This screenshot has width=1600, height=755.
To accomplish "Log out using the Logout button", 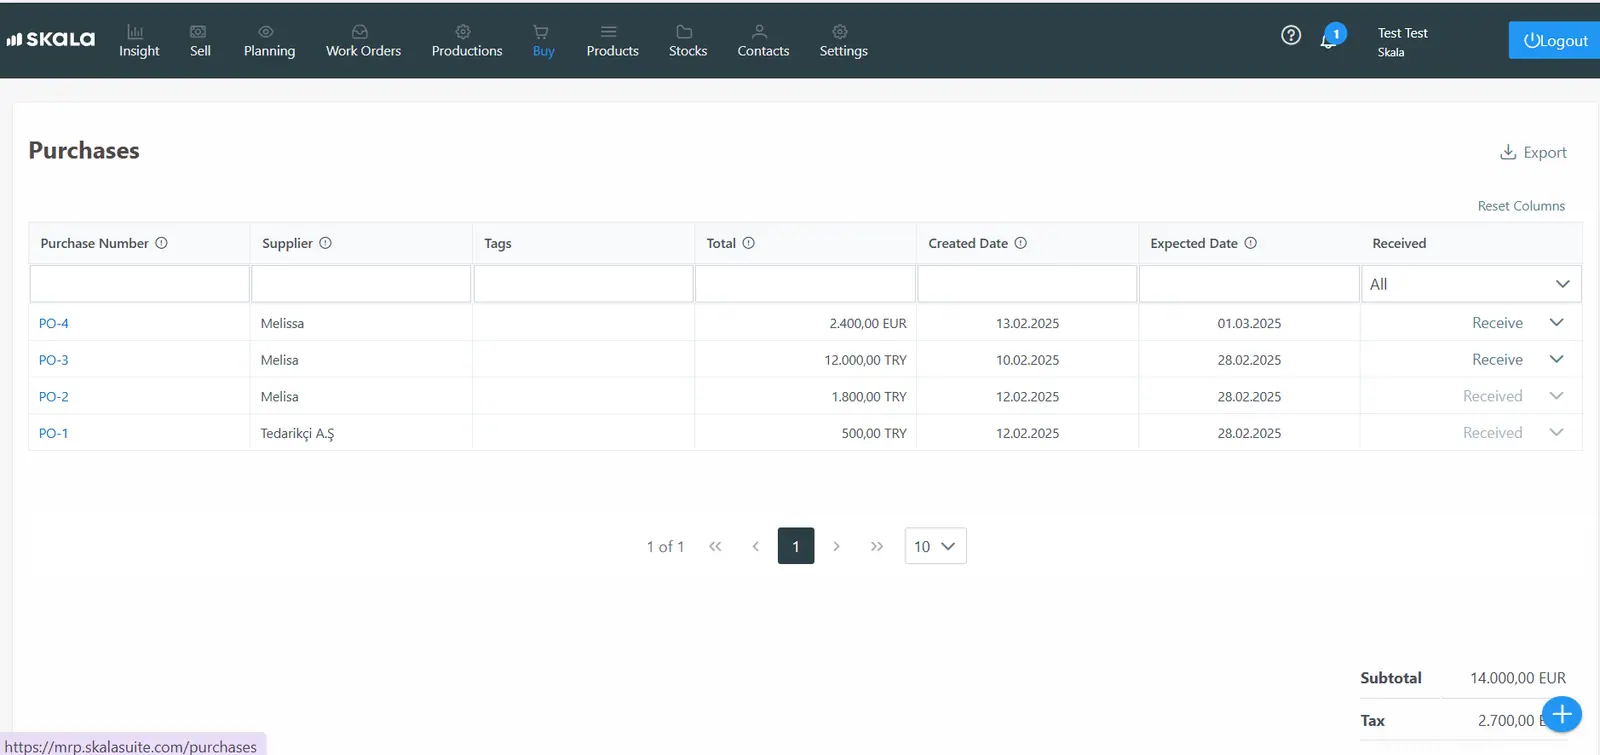I will [1554, 40].
